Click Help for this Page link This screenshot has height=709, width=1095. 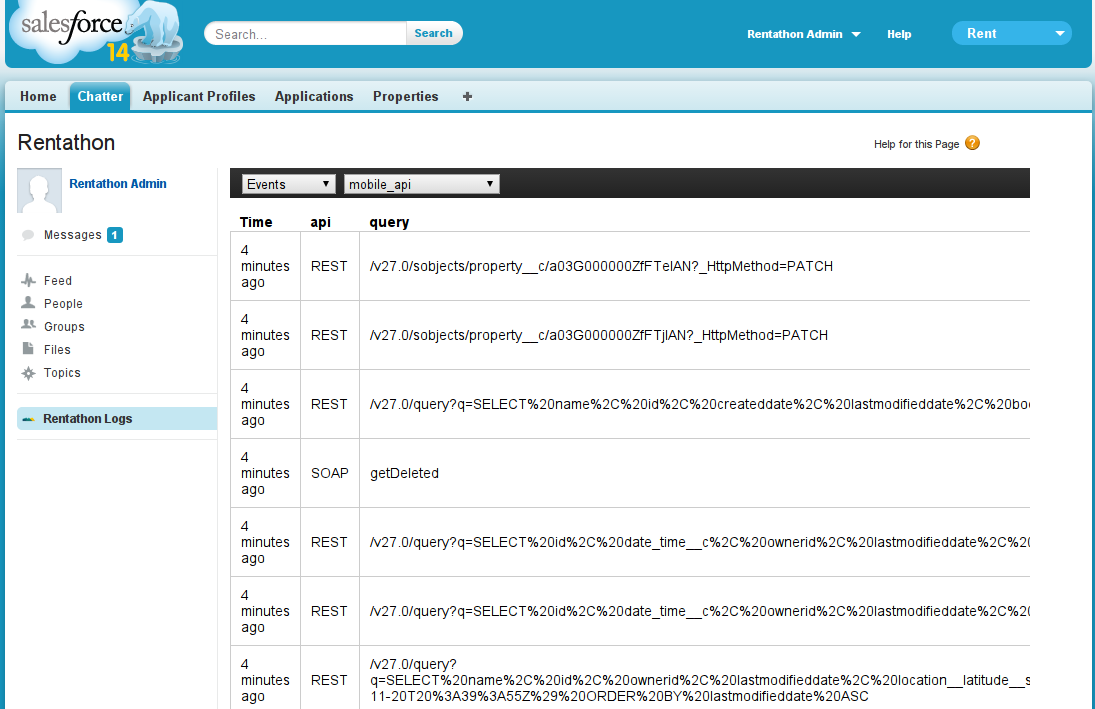coord(916,144)
